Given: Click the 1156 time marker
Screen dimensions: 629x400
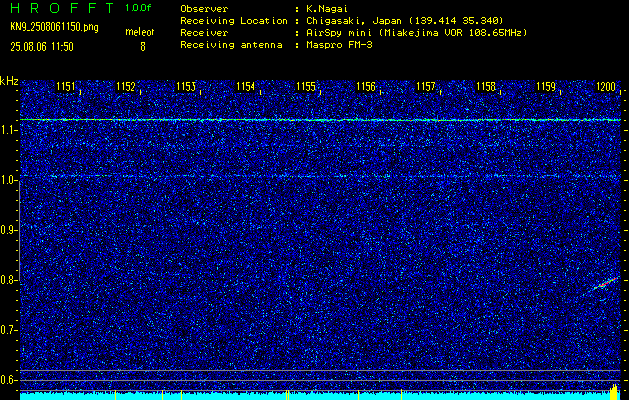Looking at the screenshot, I should coord(366,86).
